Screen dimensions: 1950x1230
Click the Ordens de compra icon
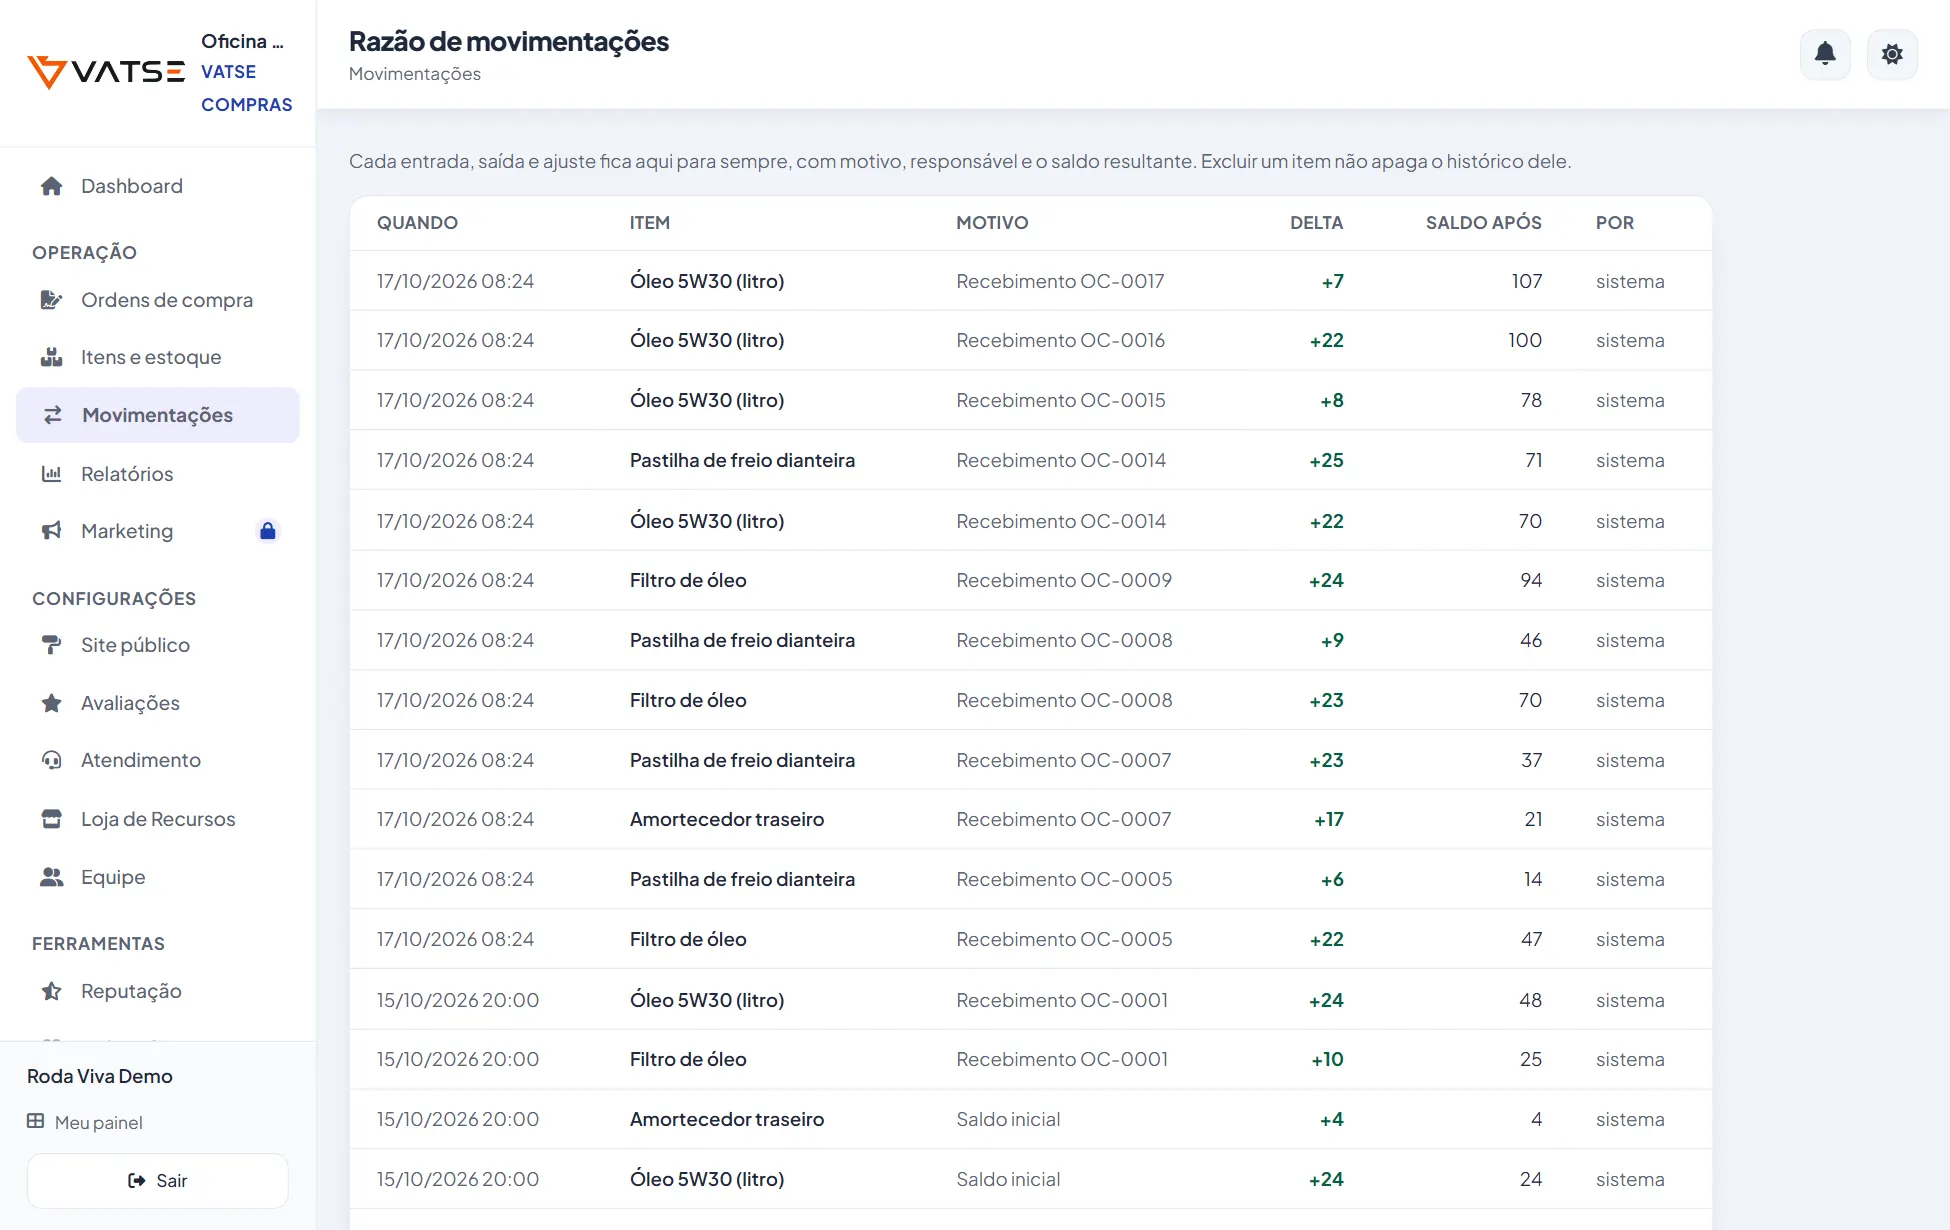52,300
